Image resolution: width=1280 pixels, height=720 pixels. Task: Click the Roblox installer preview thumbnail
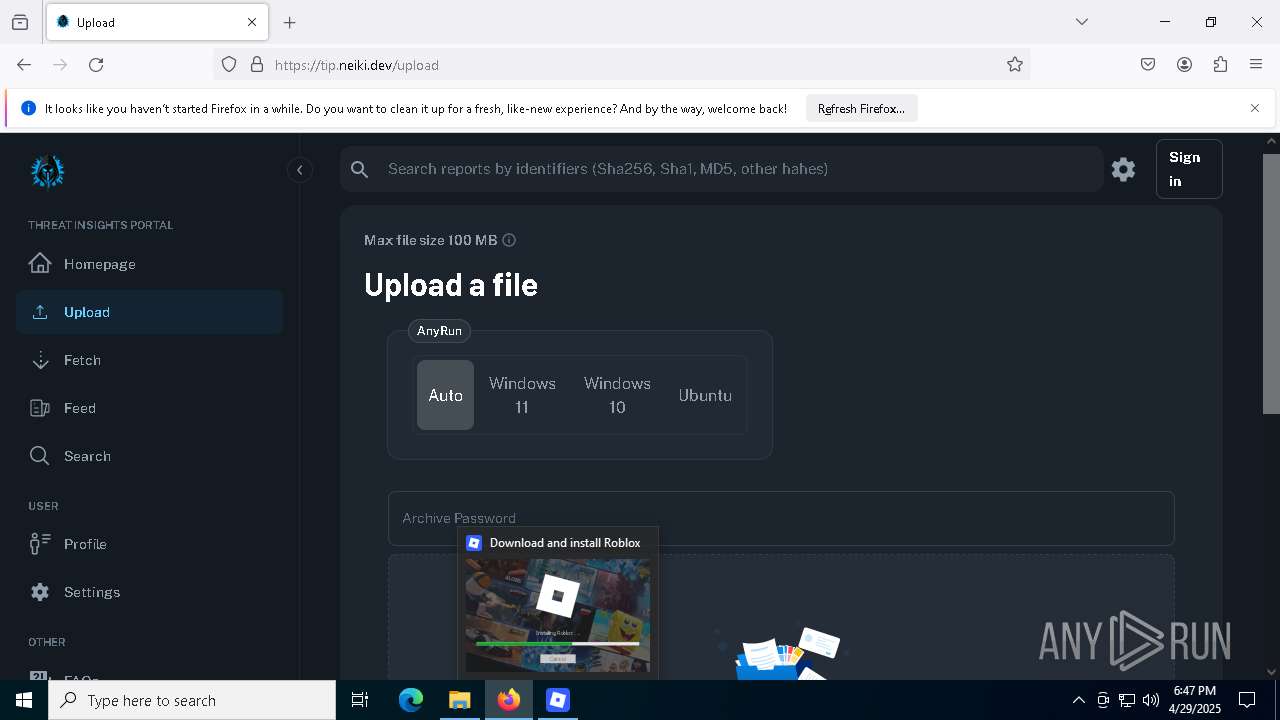click(x=558, y=615)
